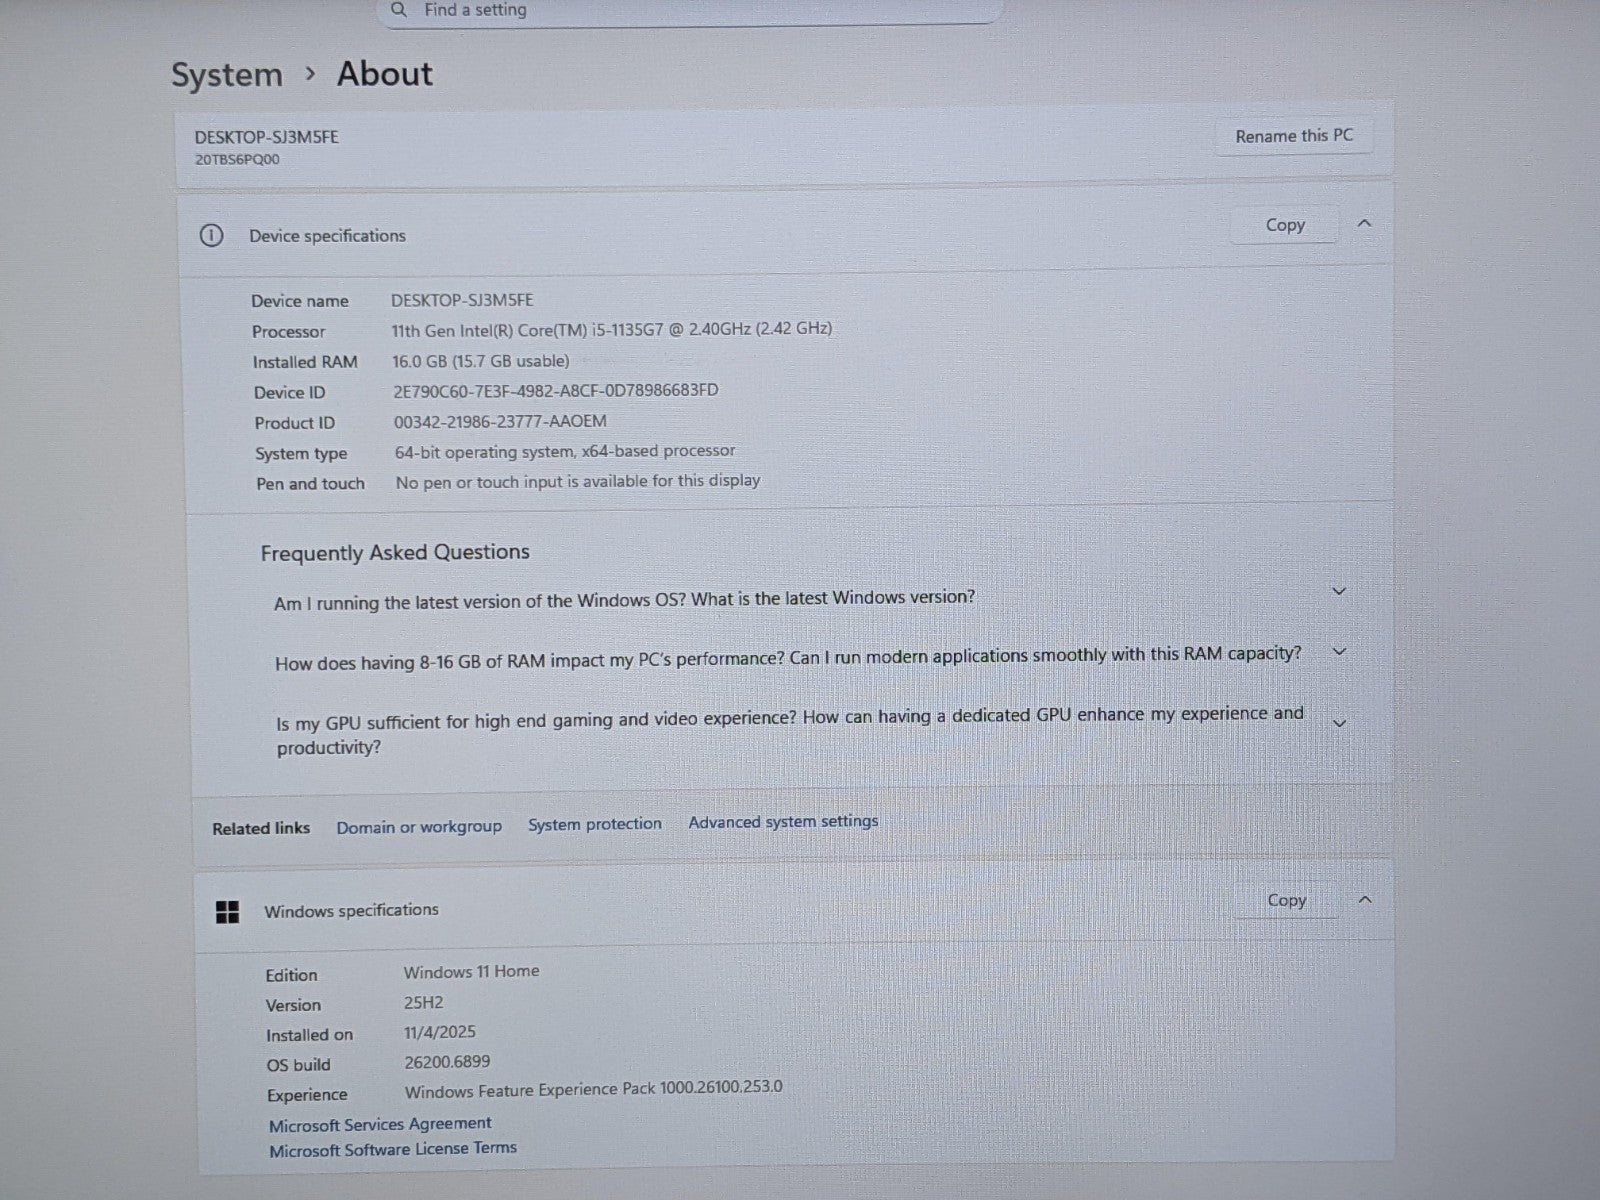Click the Rename this PC button
Viewport: 1600px width, 1200px height.
1293,136
